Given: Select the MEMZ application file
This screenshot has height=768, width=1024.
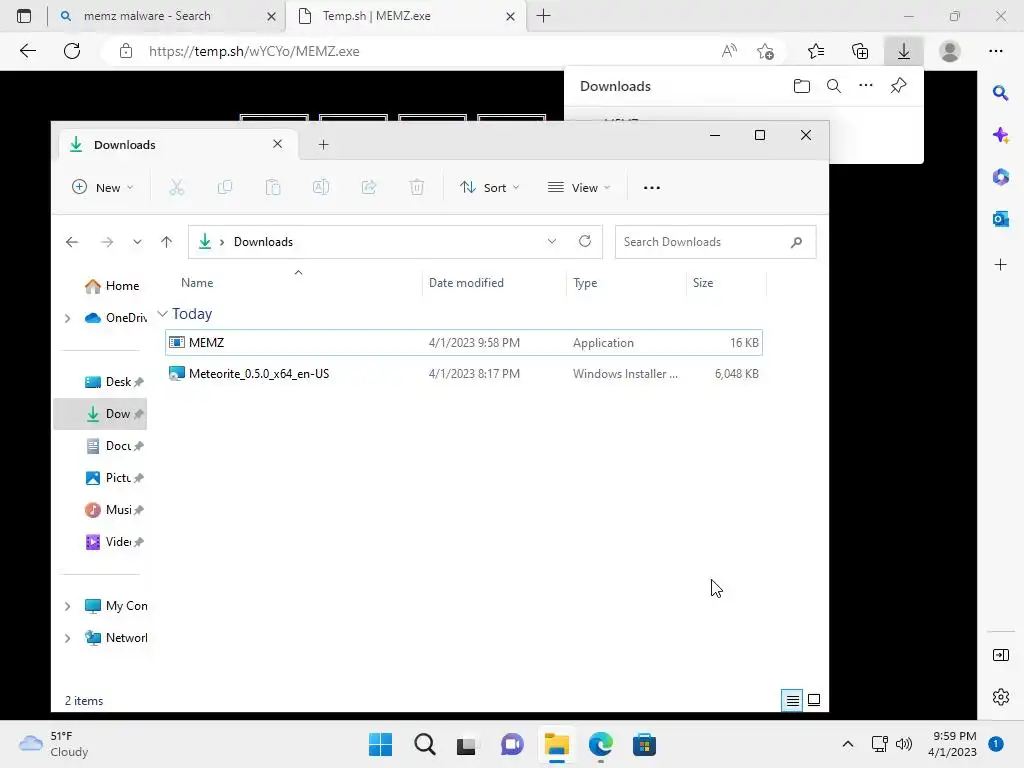Looking at the screenshot, I should tap(464, 343).
